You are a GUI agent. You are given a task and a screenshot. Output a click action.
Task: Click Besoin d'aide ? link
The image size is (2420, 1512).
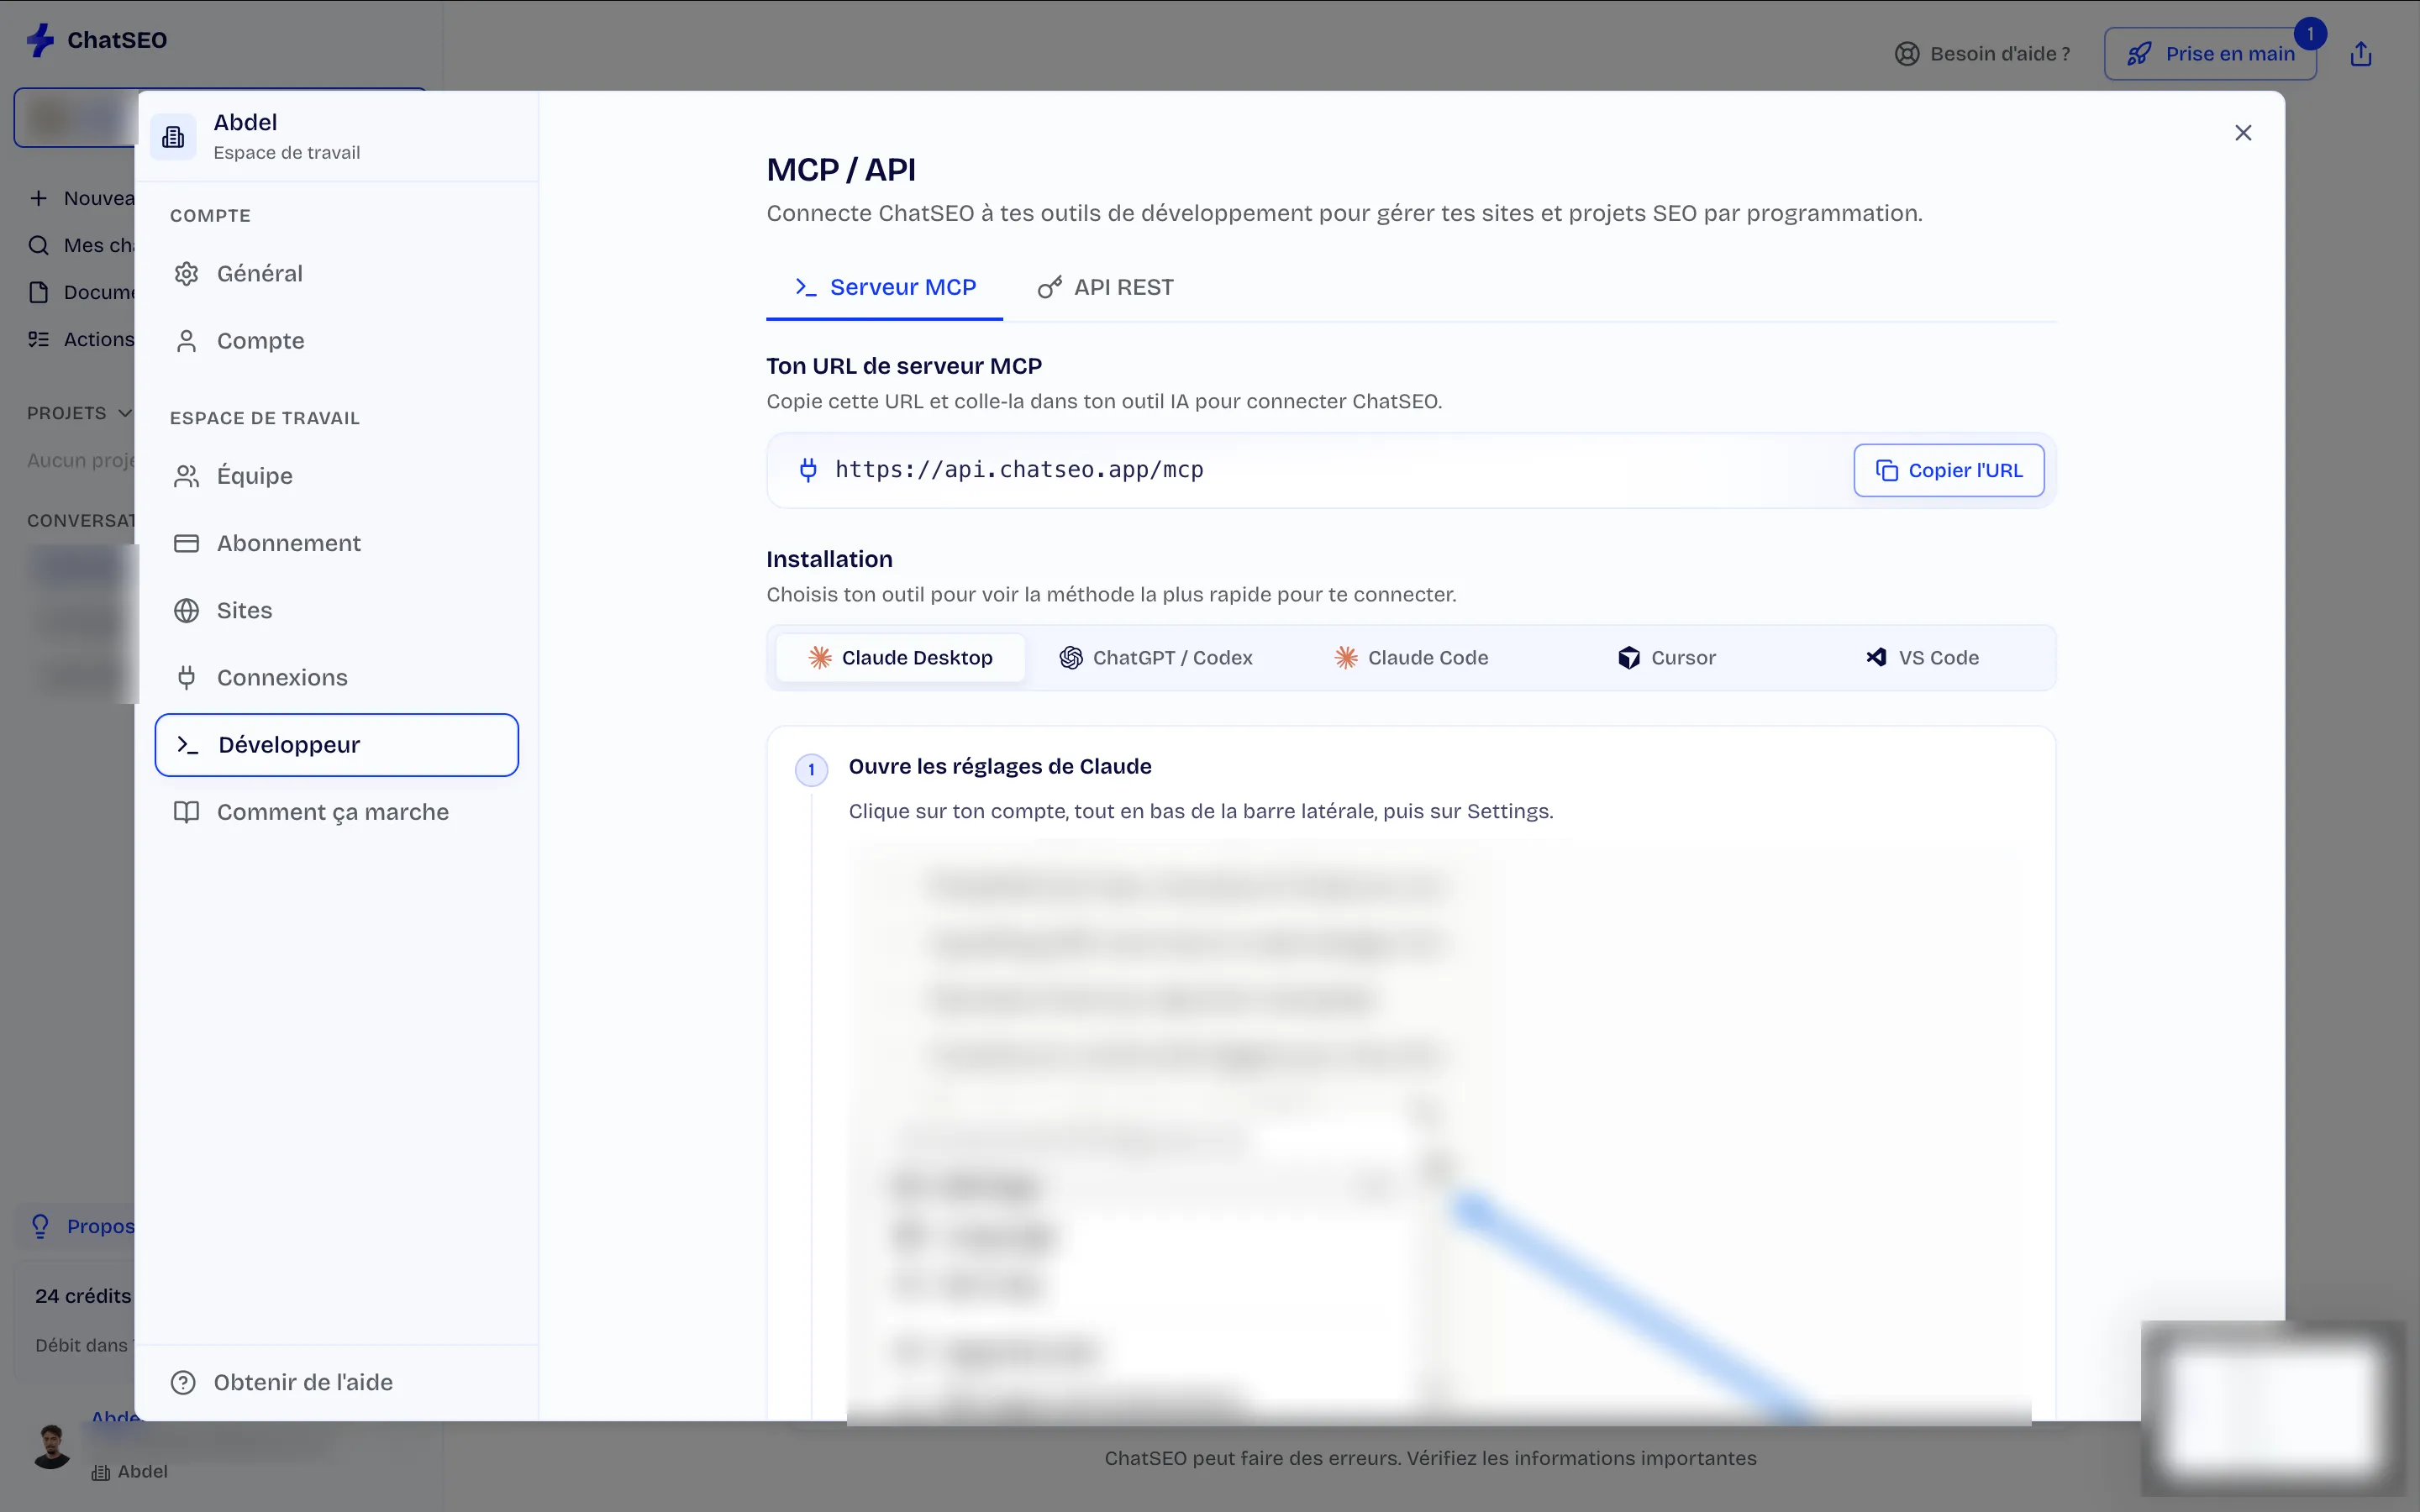[1982, 54]
